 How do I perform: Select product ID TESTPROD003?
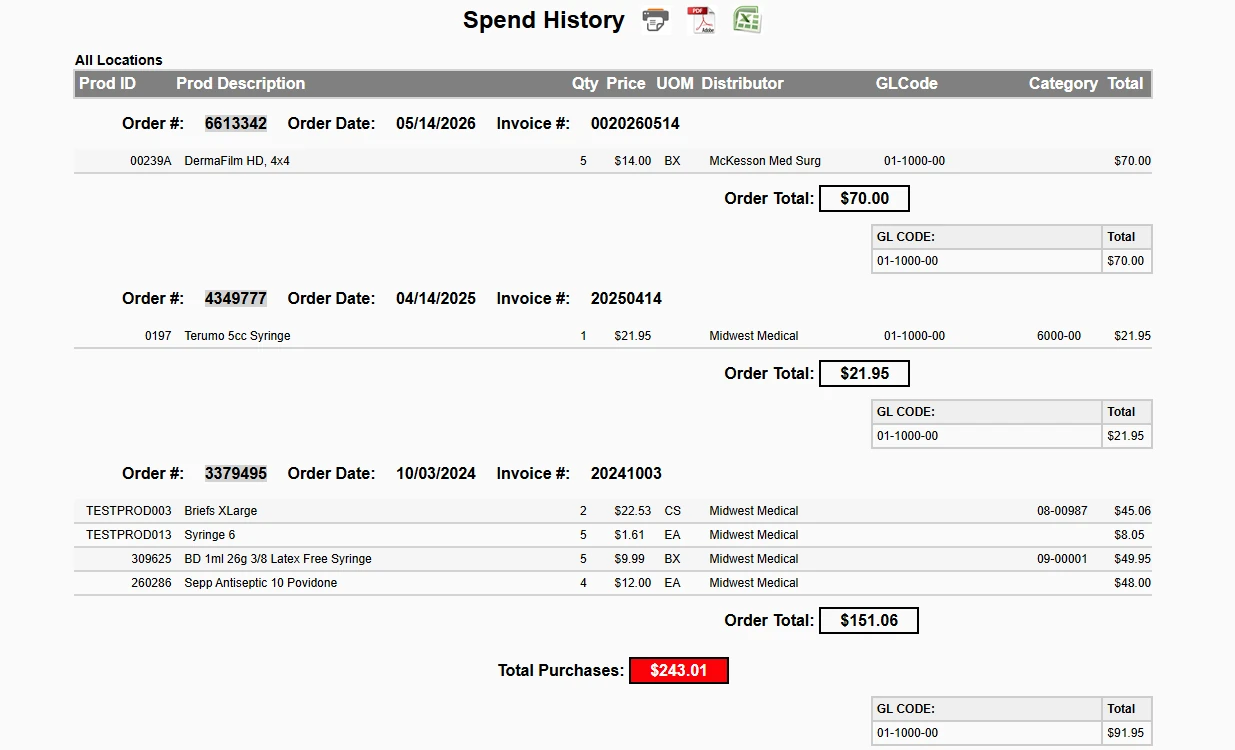point(129,510)
